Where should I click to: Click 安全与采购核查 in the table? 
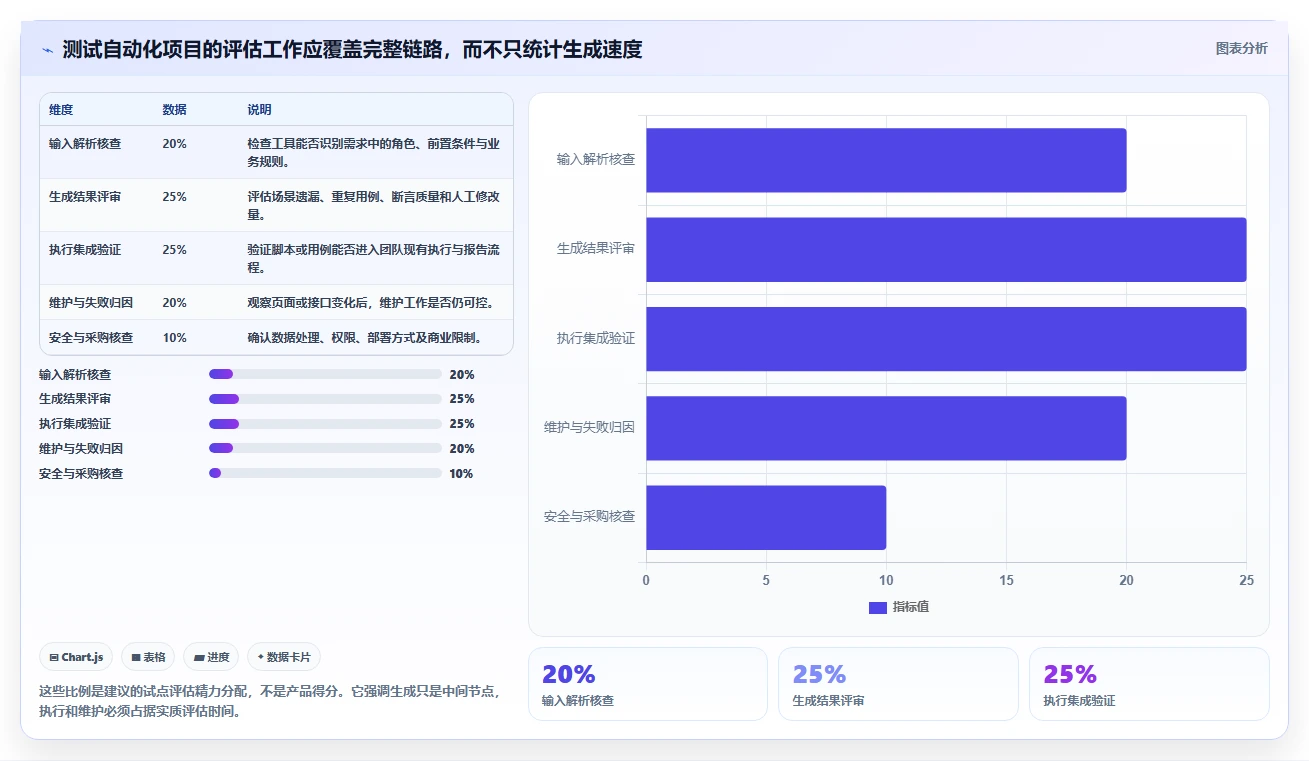click(x=91, y=338)
